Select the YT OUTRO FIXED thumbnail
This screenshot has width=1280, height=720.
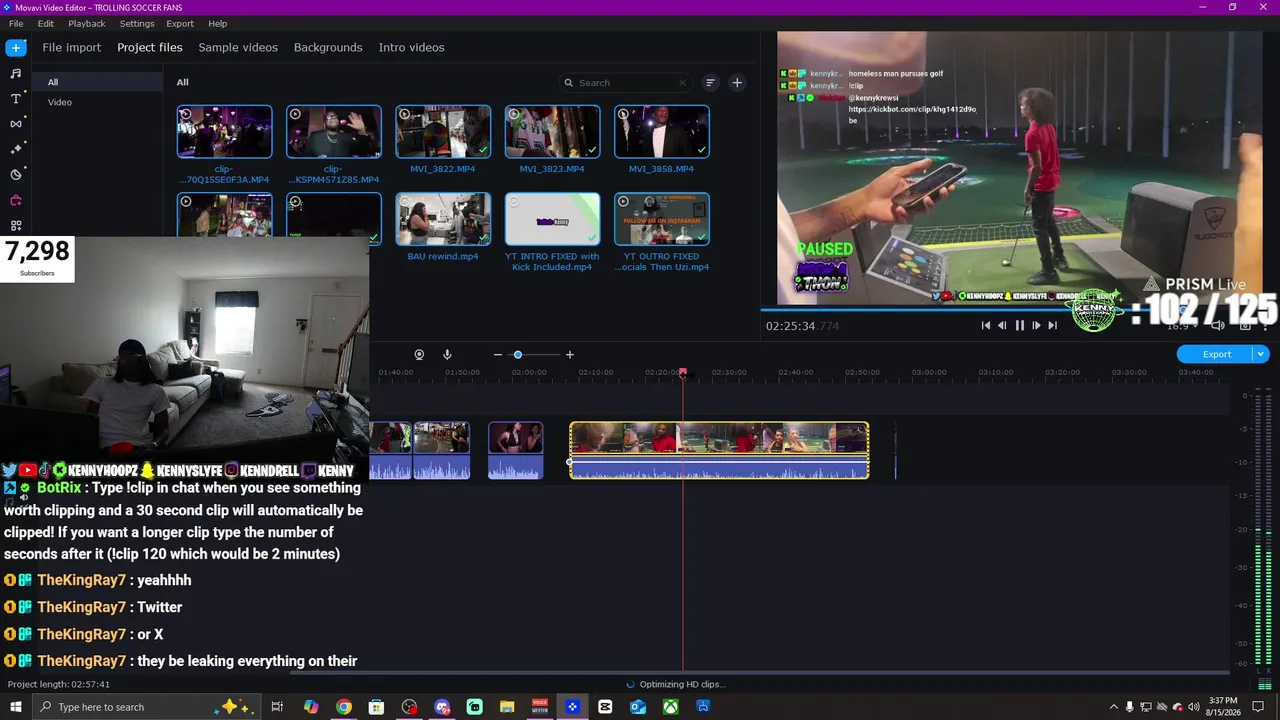tap(661, 219)
